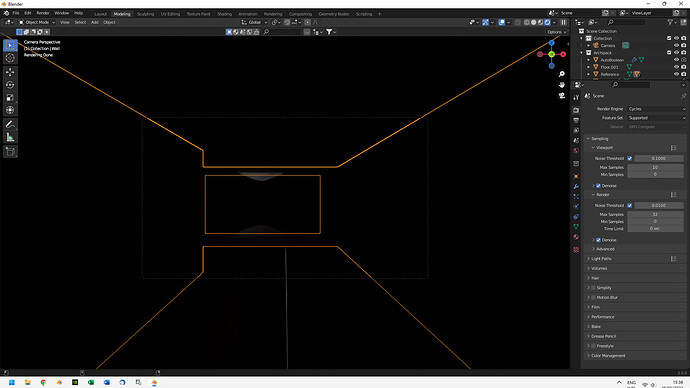Switch to the Geometry Nodes workspace tab
The image size is (690, 388).
(x=334, y=14)
